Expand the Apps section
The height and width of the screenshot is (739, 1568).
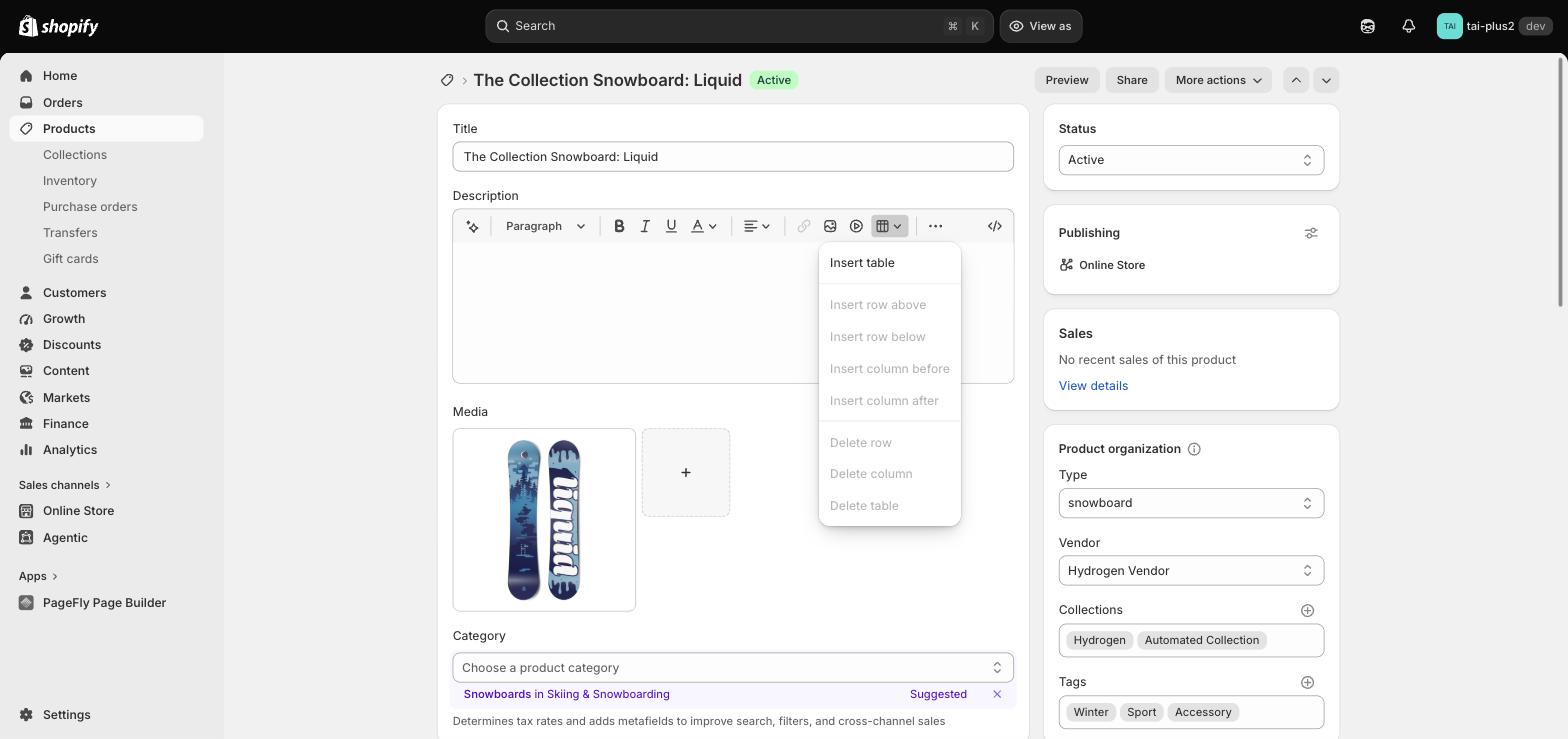[x=39, y=576]
